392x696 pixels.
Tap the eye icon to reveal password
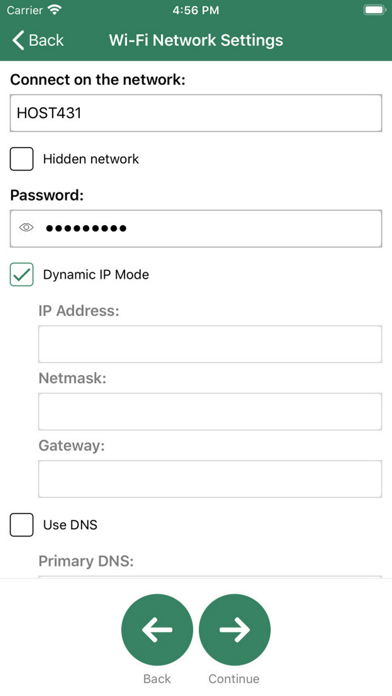click(x=26, y=228)
